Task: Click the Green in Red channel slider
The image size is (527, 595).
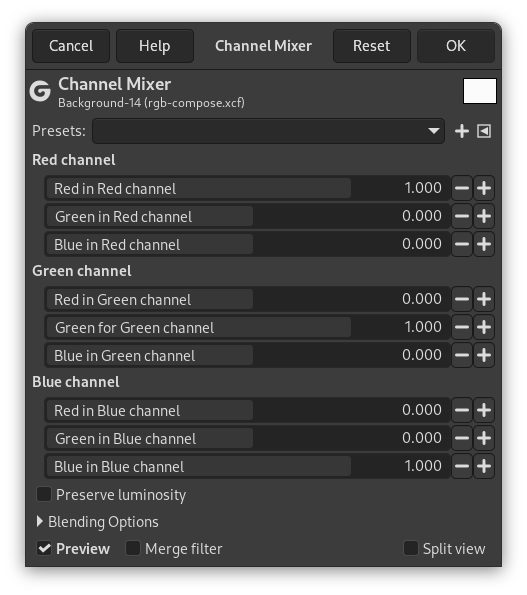Action: pos(247,216)
